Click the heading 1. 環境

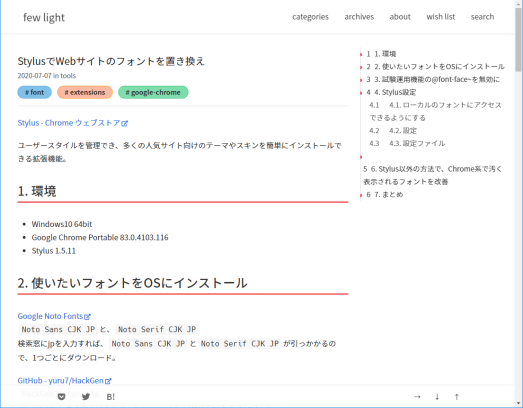click(37, 191)
